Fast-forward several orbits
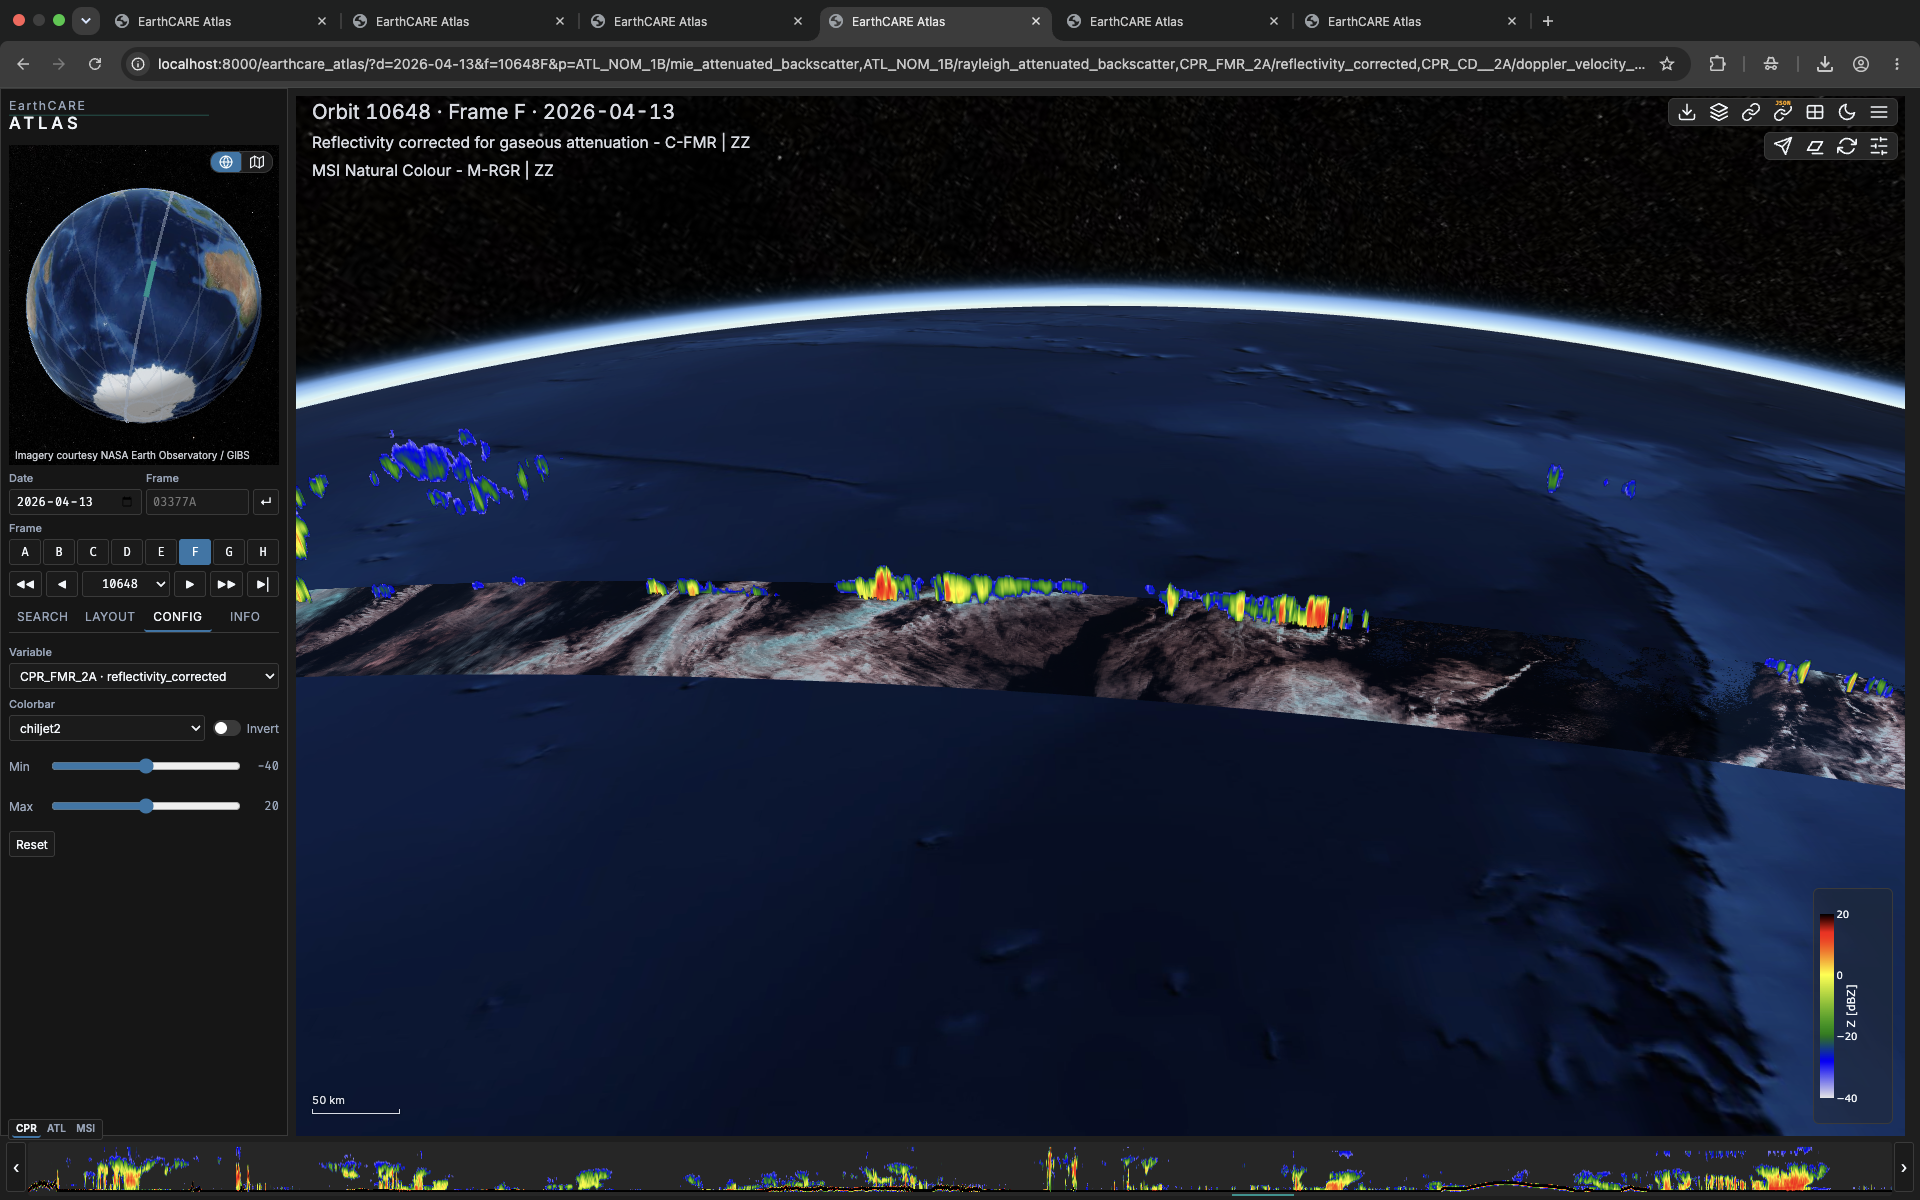 click(x=227, y=584)
